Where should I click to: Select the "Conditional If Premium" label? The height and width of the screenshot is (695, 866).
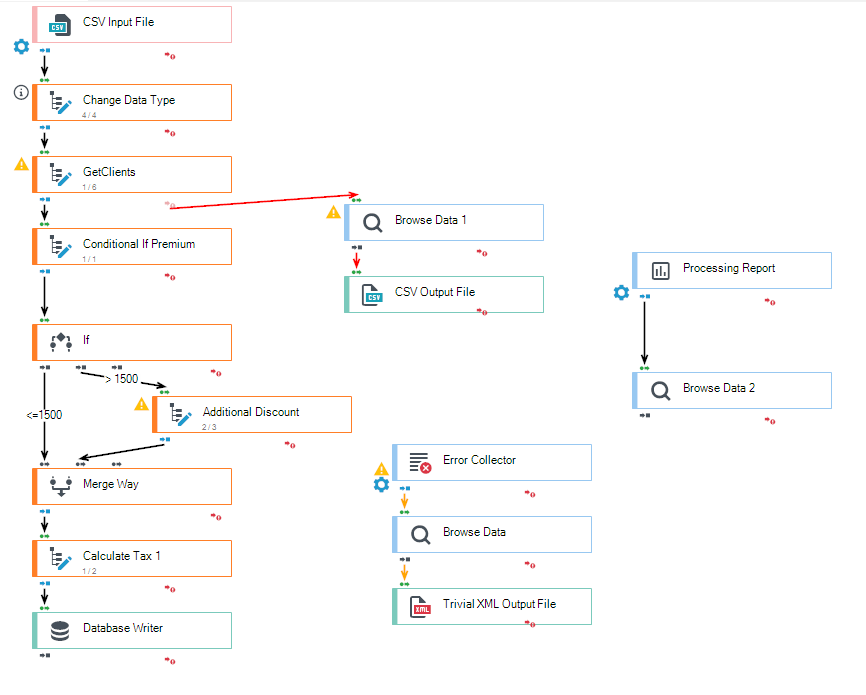click(139, 244)
